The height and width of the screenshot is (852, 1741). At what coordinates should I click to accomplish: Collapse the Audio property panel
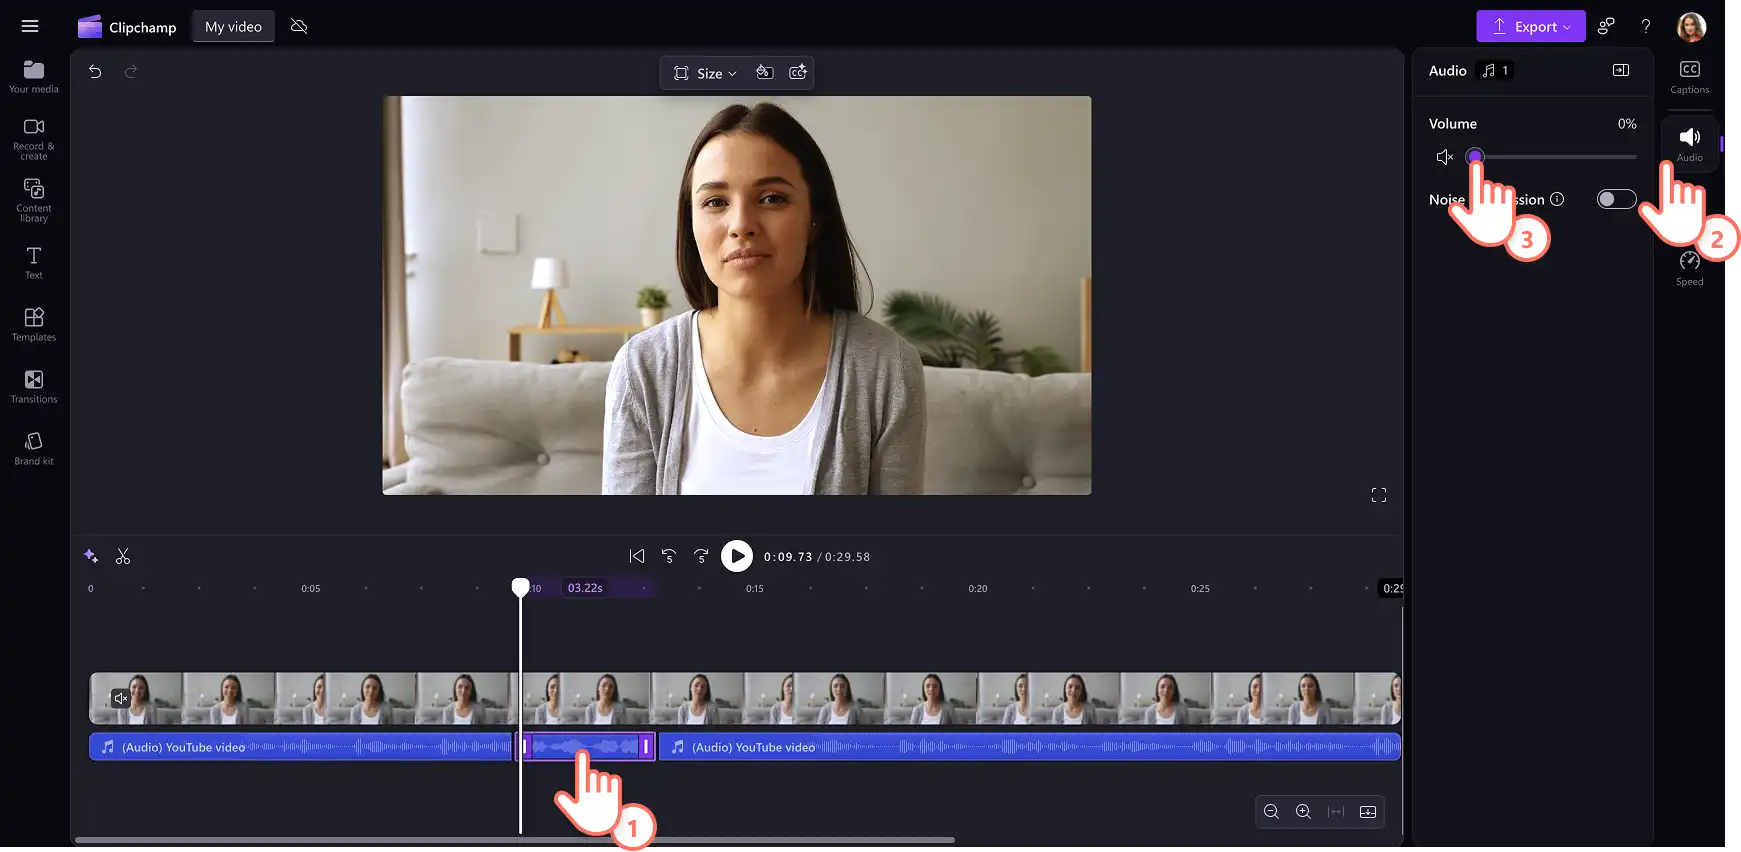(1621, 70)
